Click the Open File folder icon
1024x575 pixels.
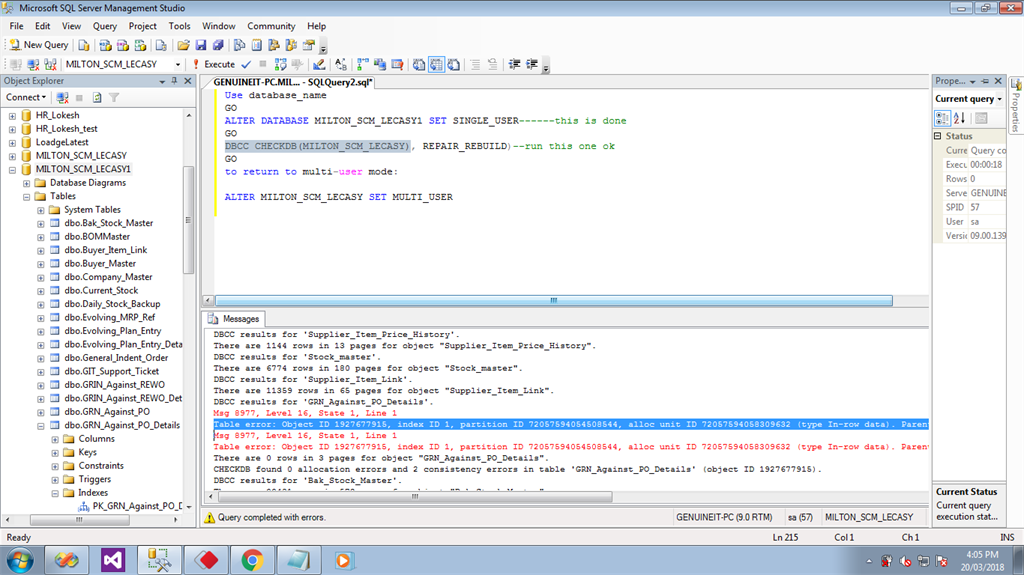[184, 45]
